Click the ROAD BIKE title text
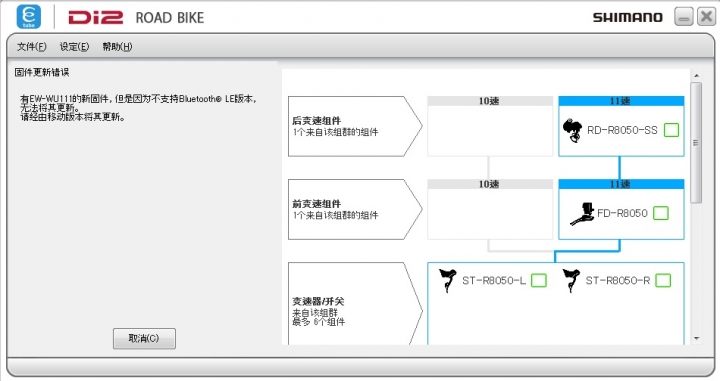 coord(170,18)
